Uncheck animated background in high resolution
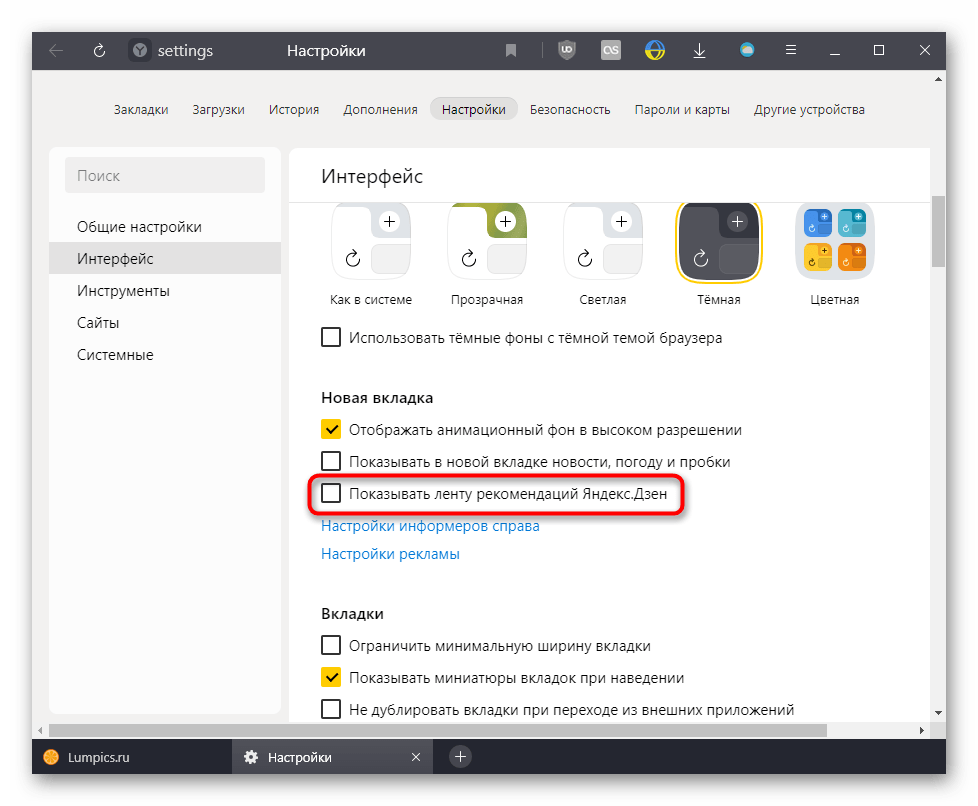Screen dimensions: 978x806 331,429
